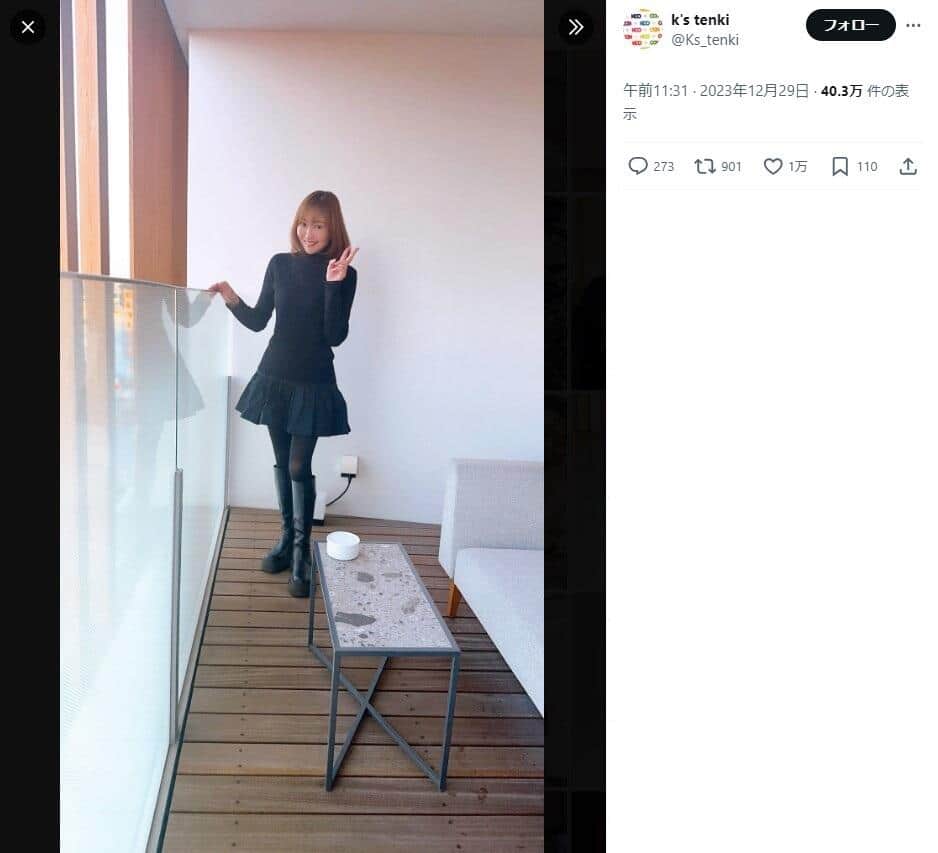Screen dimensions: 938x853
Task: Close the photo viewer with the X button
Action: (x=28, y=27)
